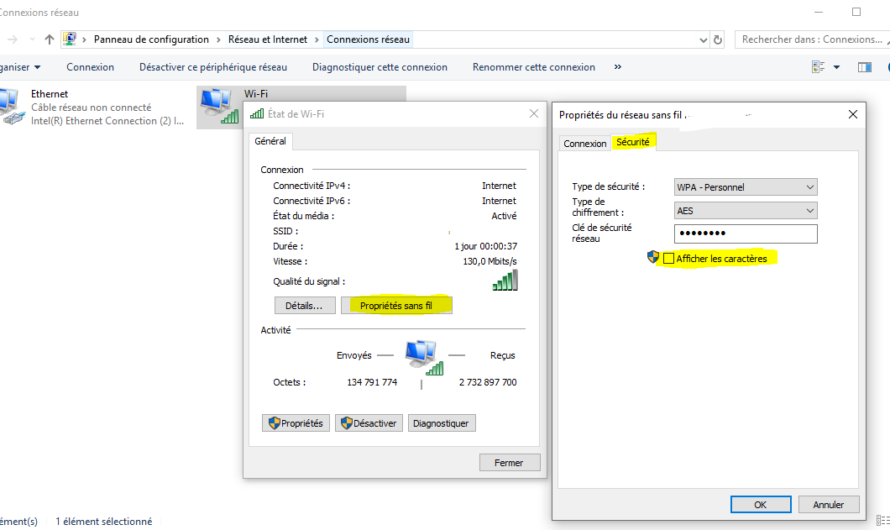Open view options dropdown arrow in toolbar
890x530 pixels.
coord(837,67)
